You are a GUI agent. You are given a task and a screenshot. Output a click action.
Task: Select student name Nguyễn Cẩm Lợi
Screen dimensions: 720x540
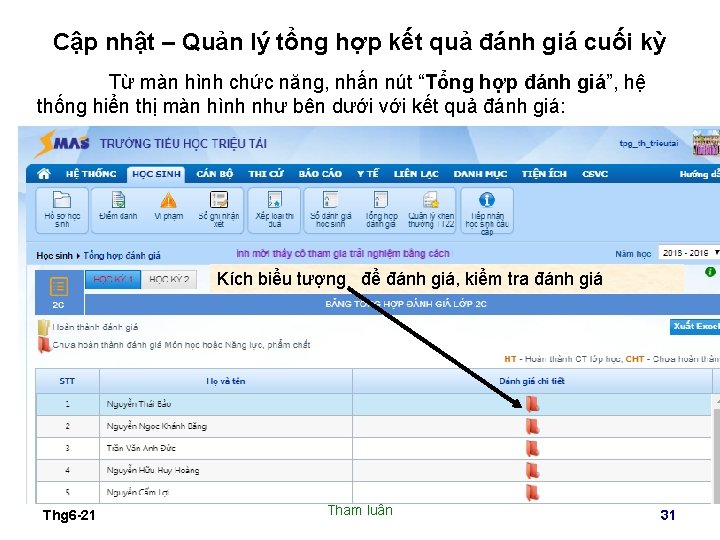(138, 492)
